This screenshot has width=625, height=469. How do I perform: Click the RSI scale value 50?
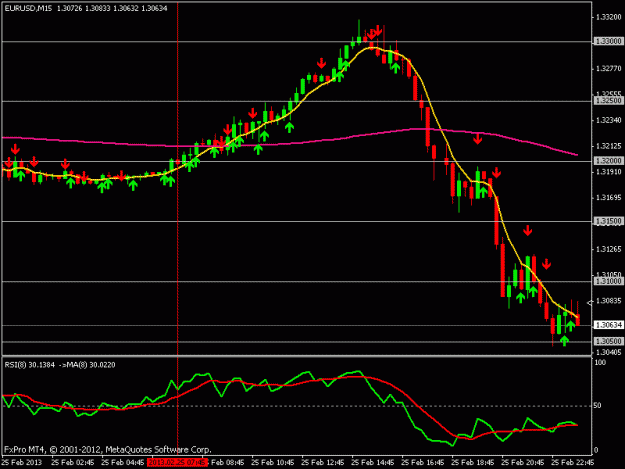pyautogui.click(x=597, y=406)
